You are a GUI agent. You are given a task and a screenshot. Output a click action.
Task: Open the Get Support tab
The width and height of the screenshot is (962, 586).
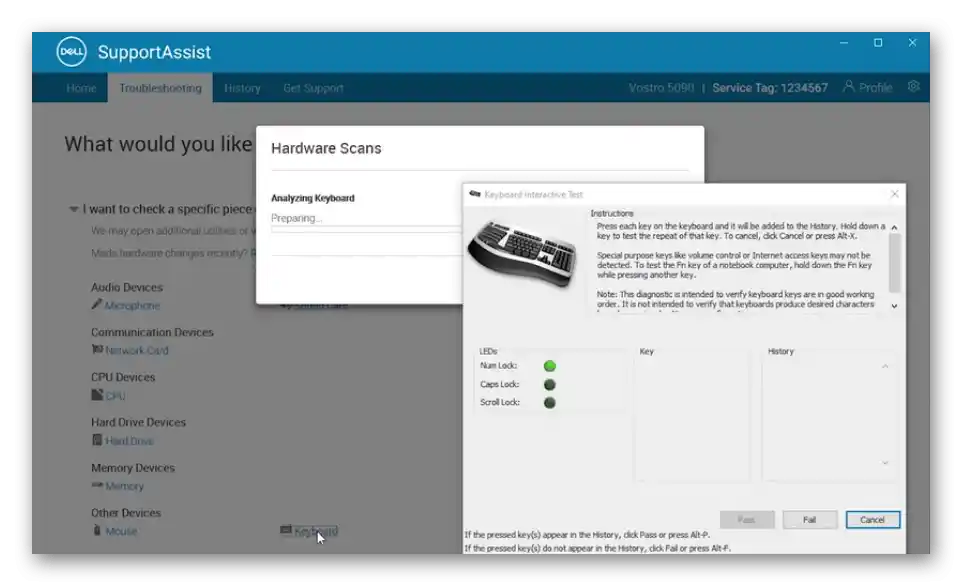pyautogui.click(x=313, y=88)
